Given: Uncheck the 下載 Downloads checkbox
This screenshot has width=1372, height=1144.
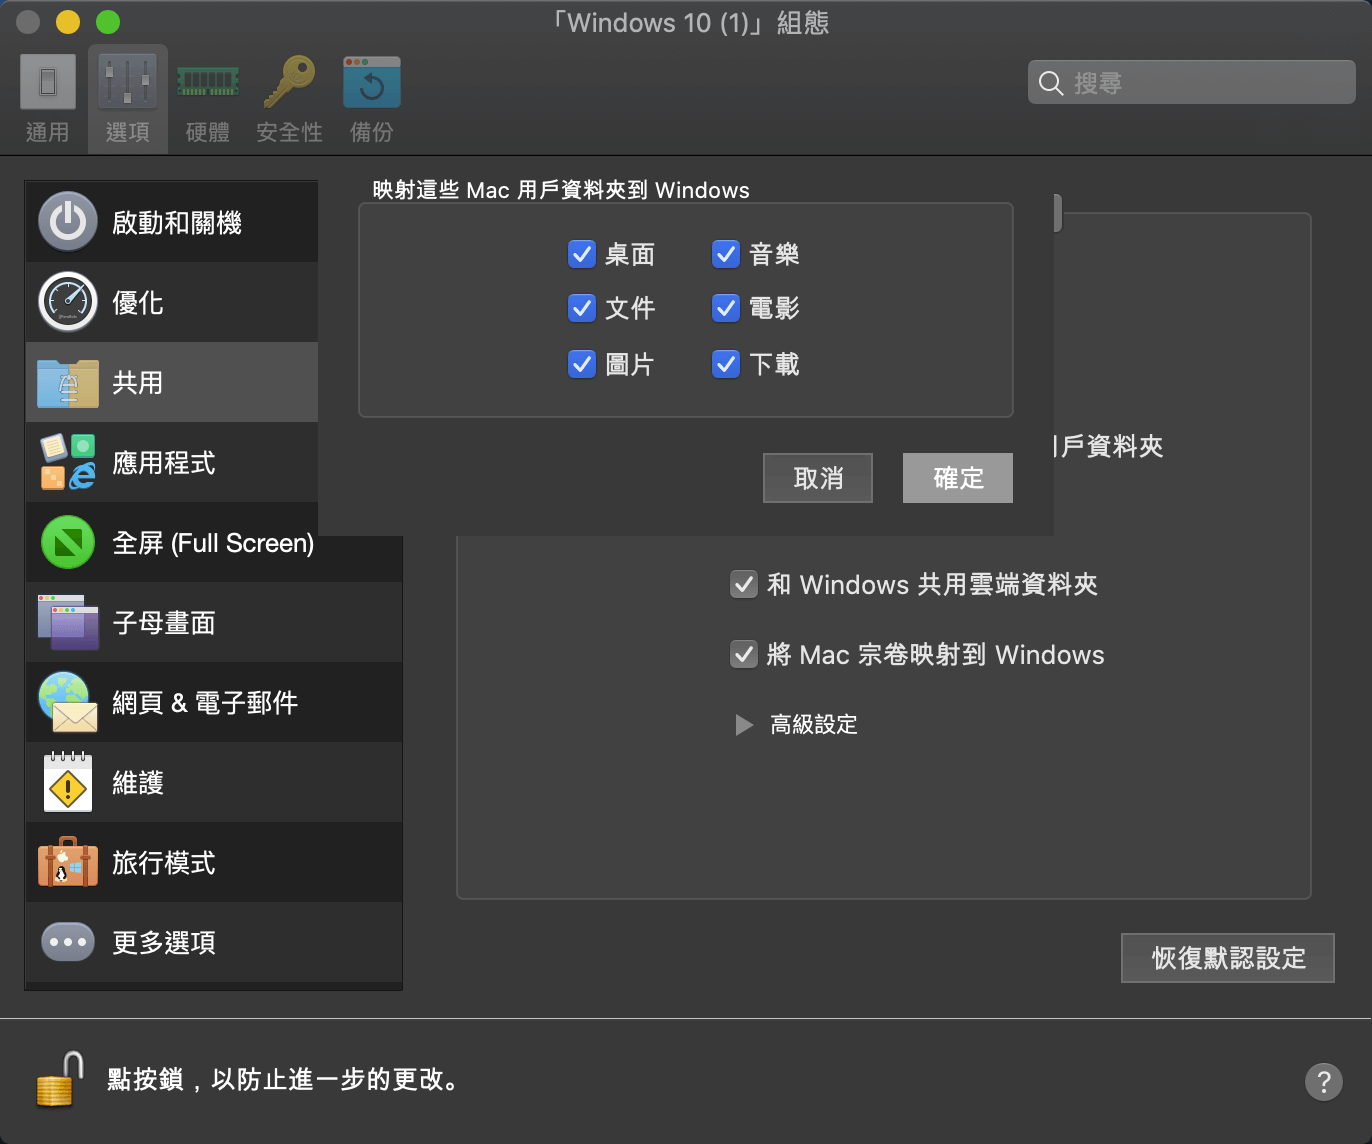Looking at the screenshot, I should click(x=726, y=364).
